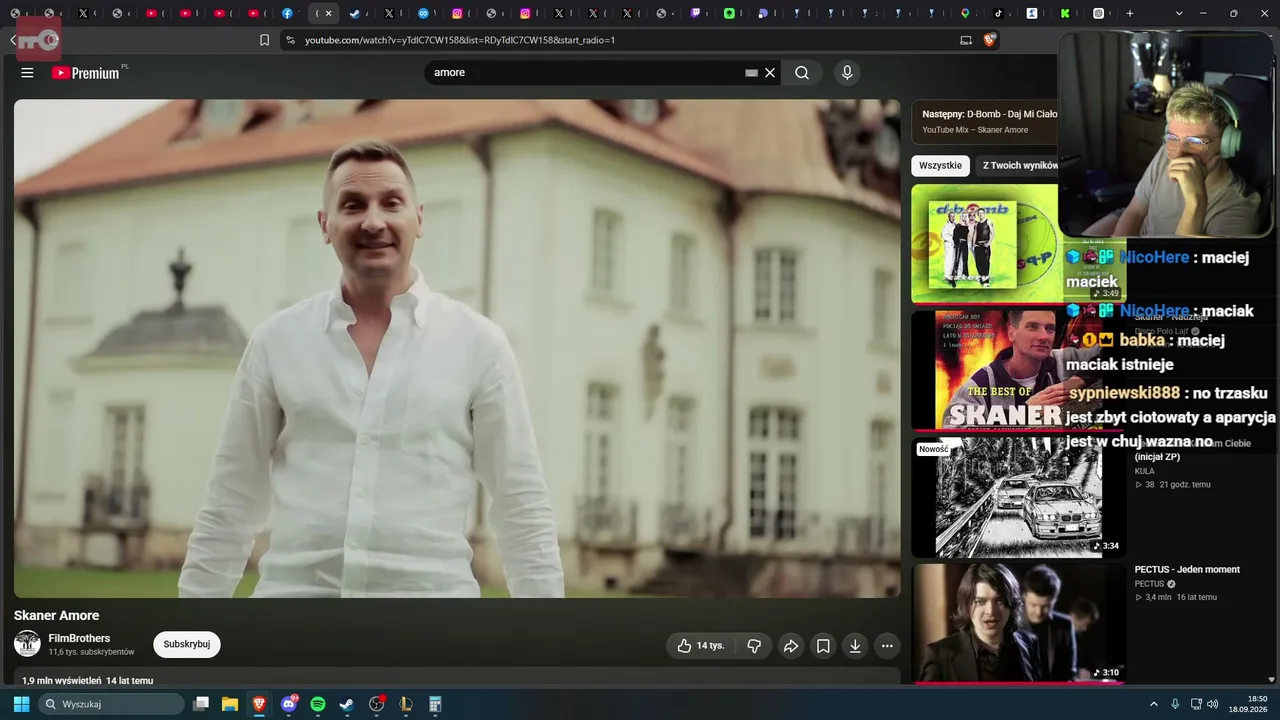
Task: Dislike the video with thumbs down
Action: [x=754, y=646]
